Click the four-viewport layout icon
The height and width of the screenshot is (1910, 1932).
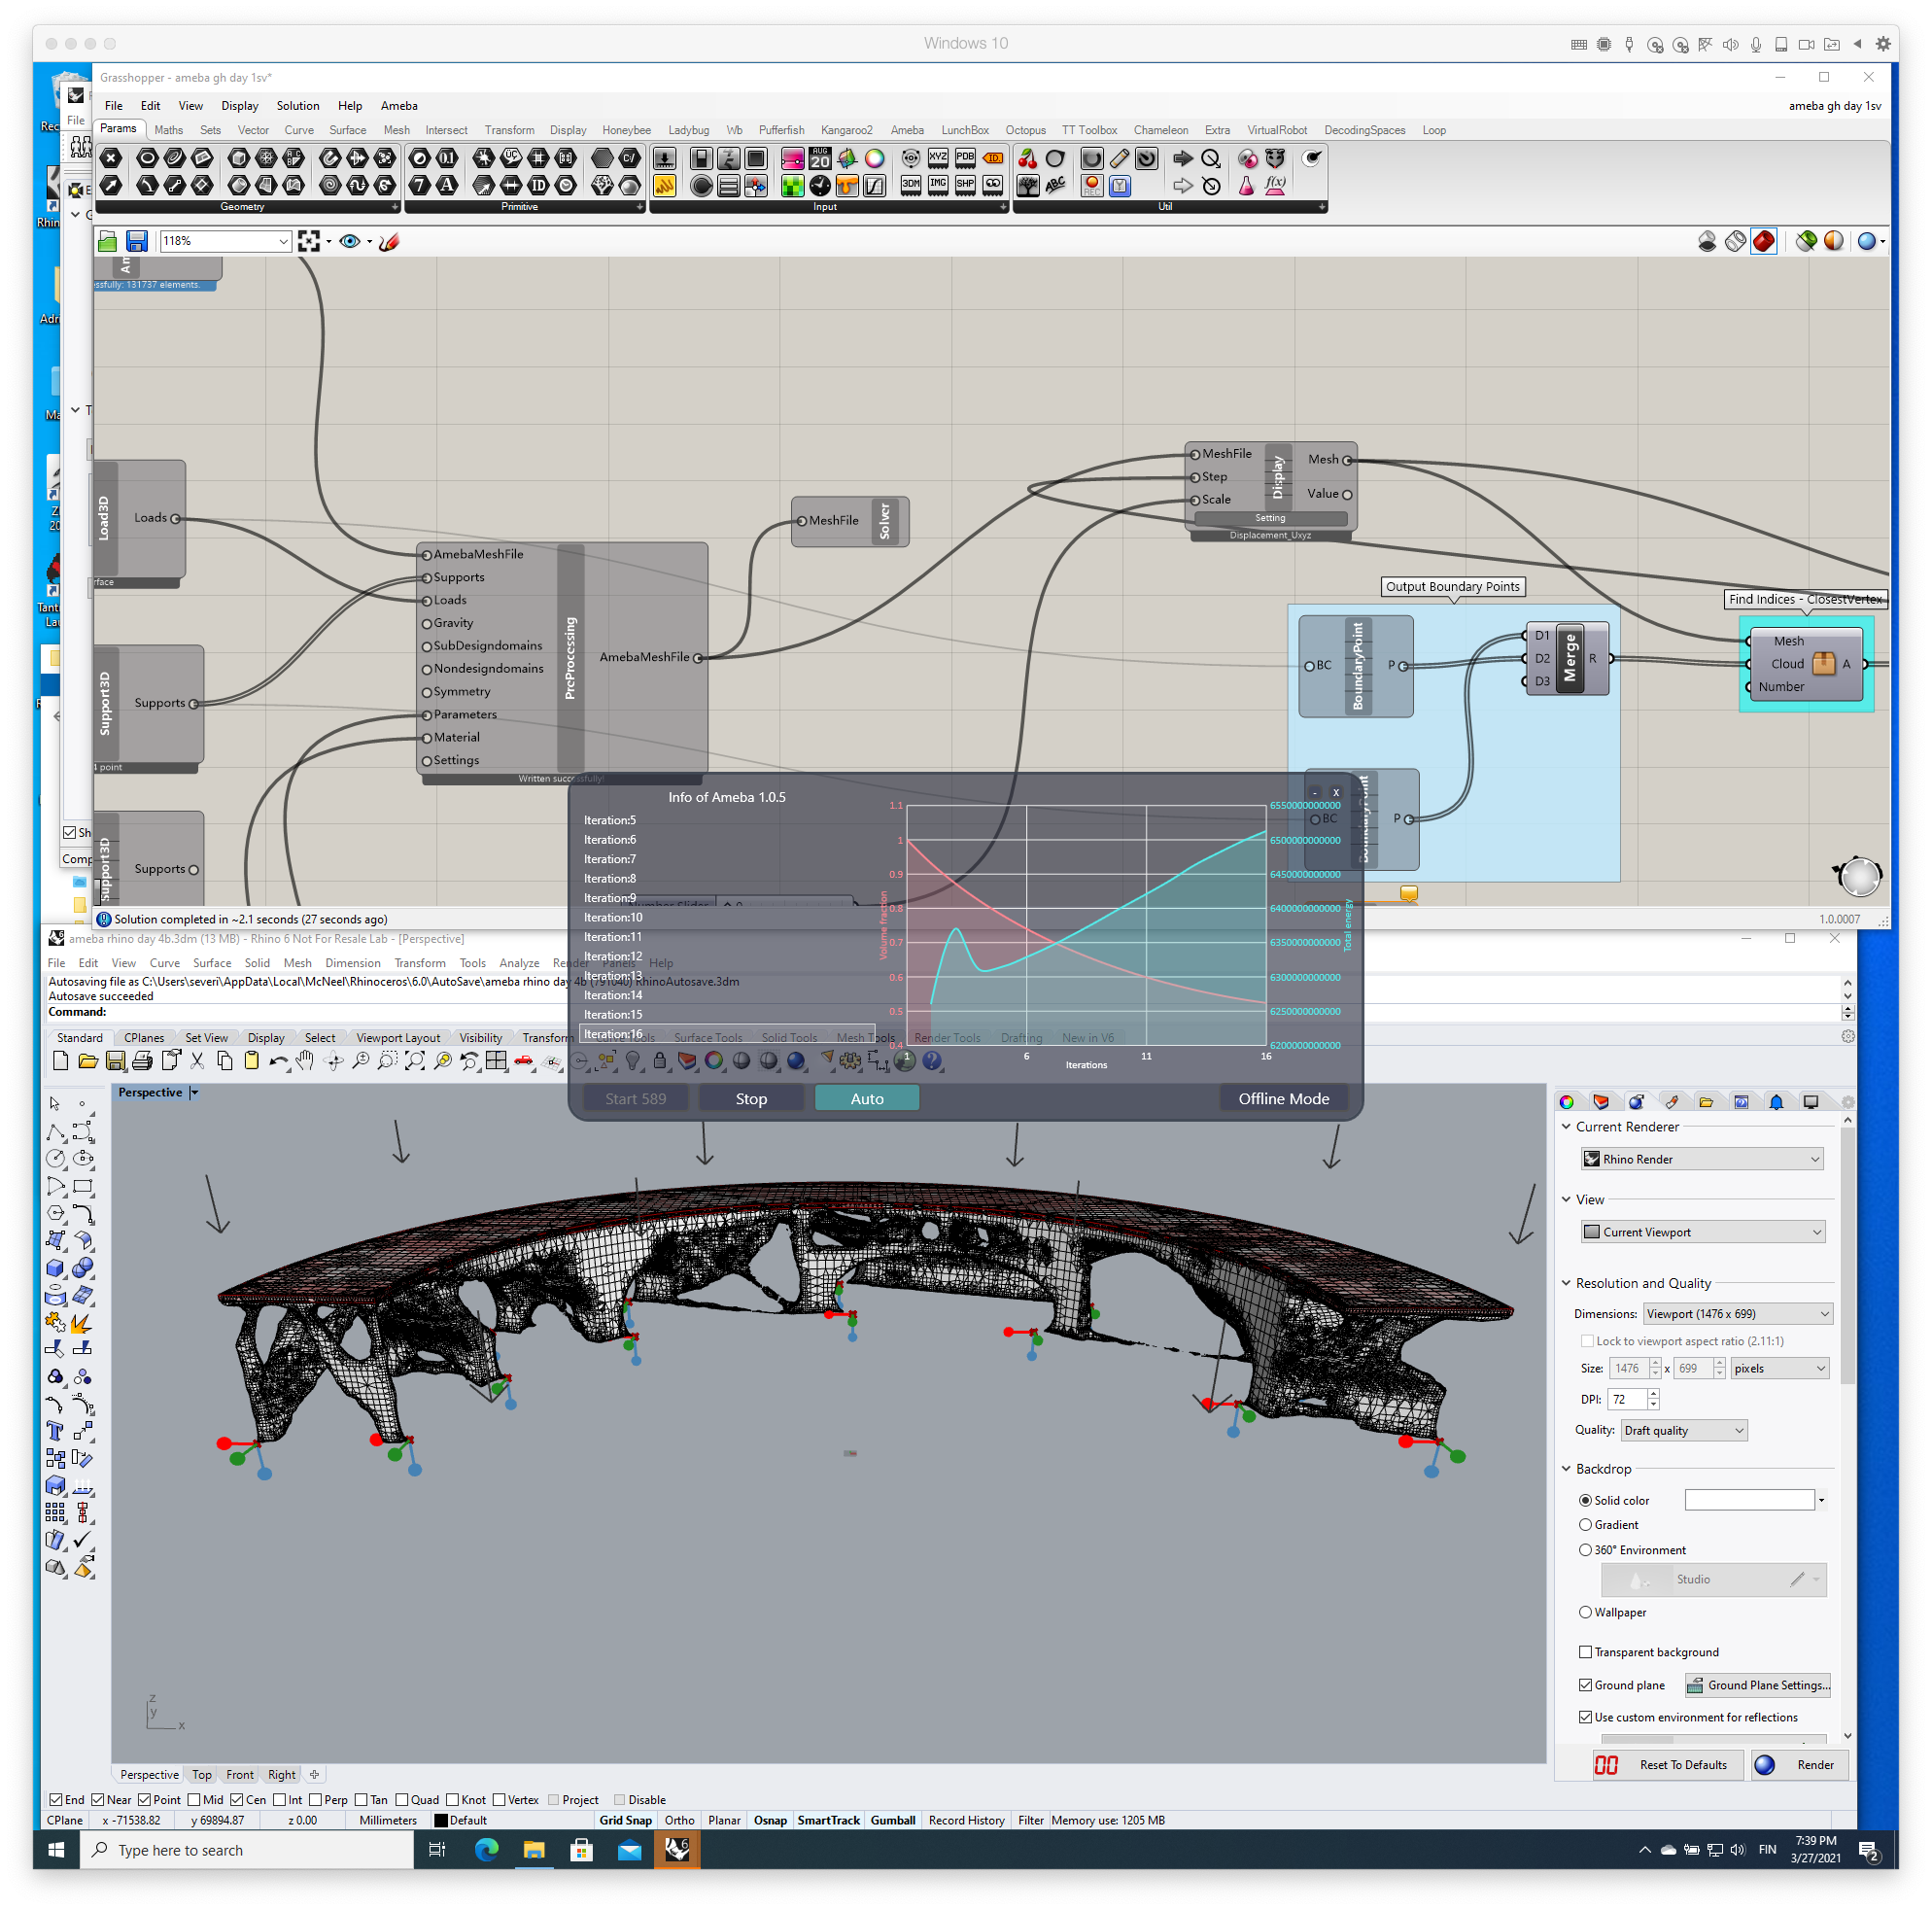coord(496,1061)
